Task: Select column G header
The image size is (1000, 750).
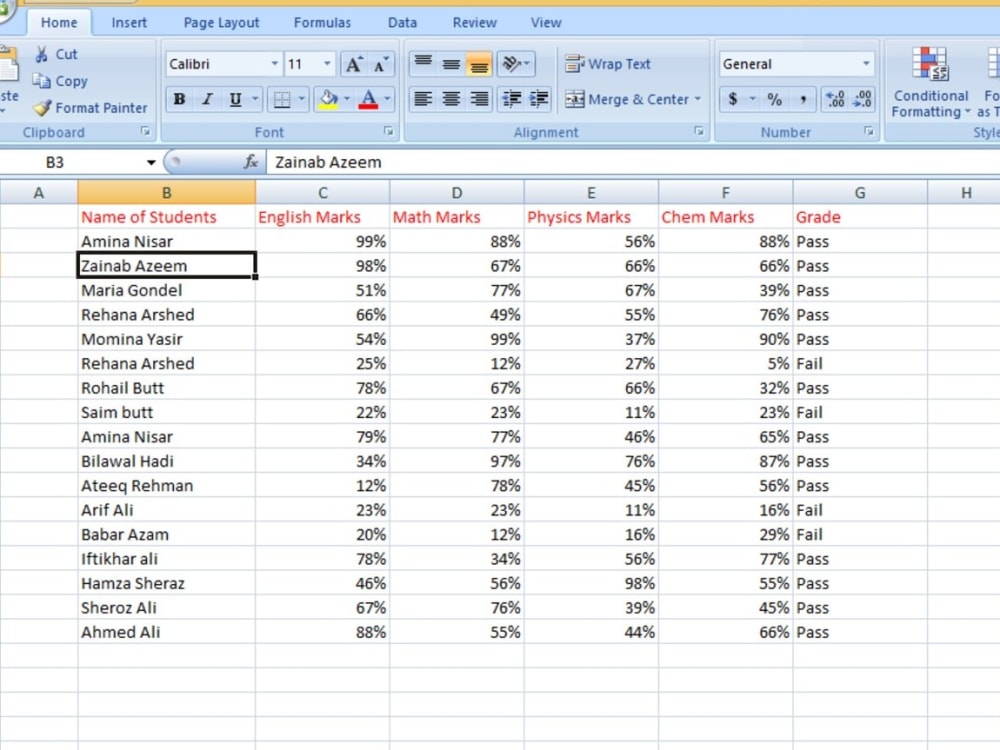Action: pyautogui.click(x=860, y=193)
